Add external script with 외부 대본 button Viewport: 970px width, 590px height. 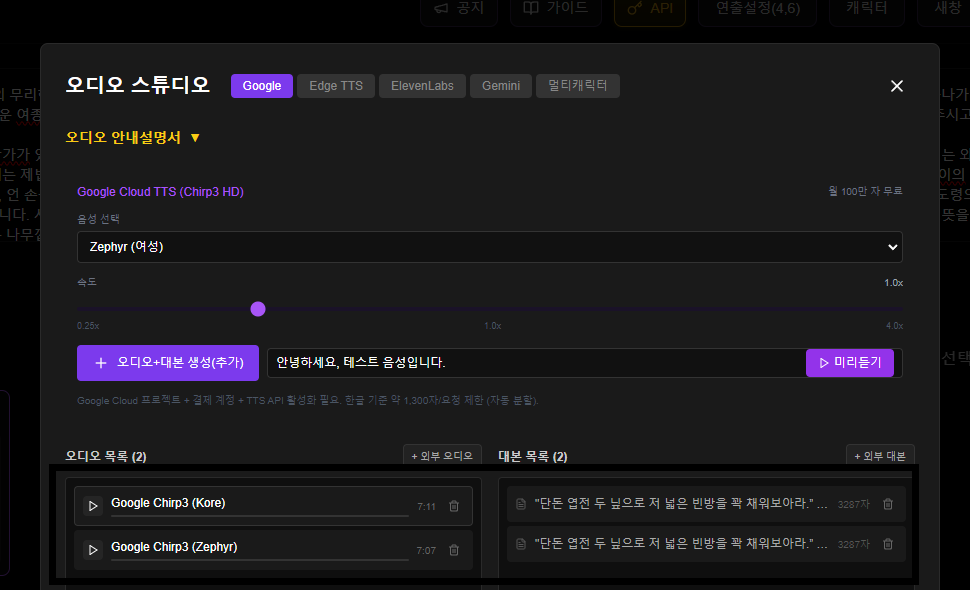(x=880, y=456)
